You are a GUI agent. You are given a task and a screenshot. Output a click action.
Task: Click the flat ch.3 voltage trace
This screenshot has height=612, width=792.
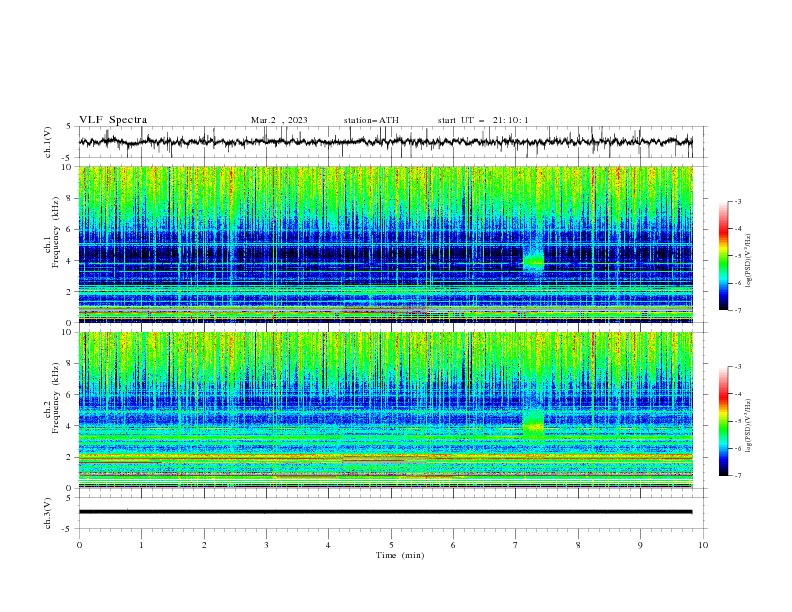pyautogui.click(x=385, y=512)
